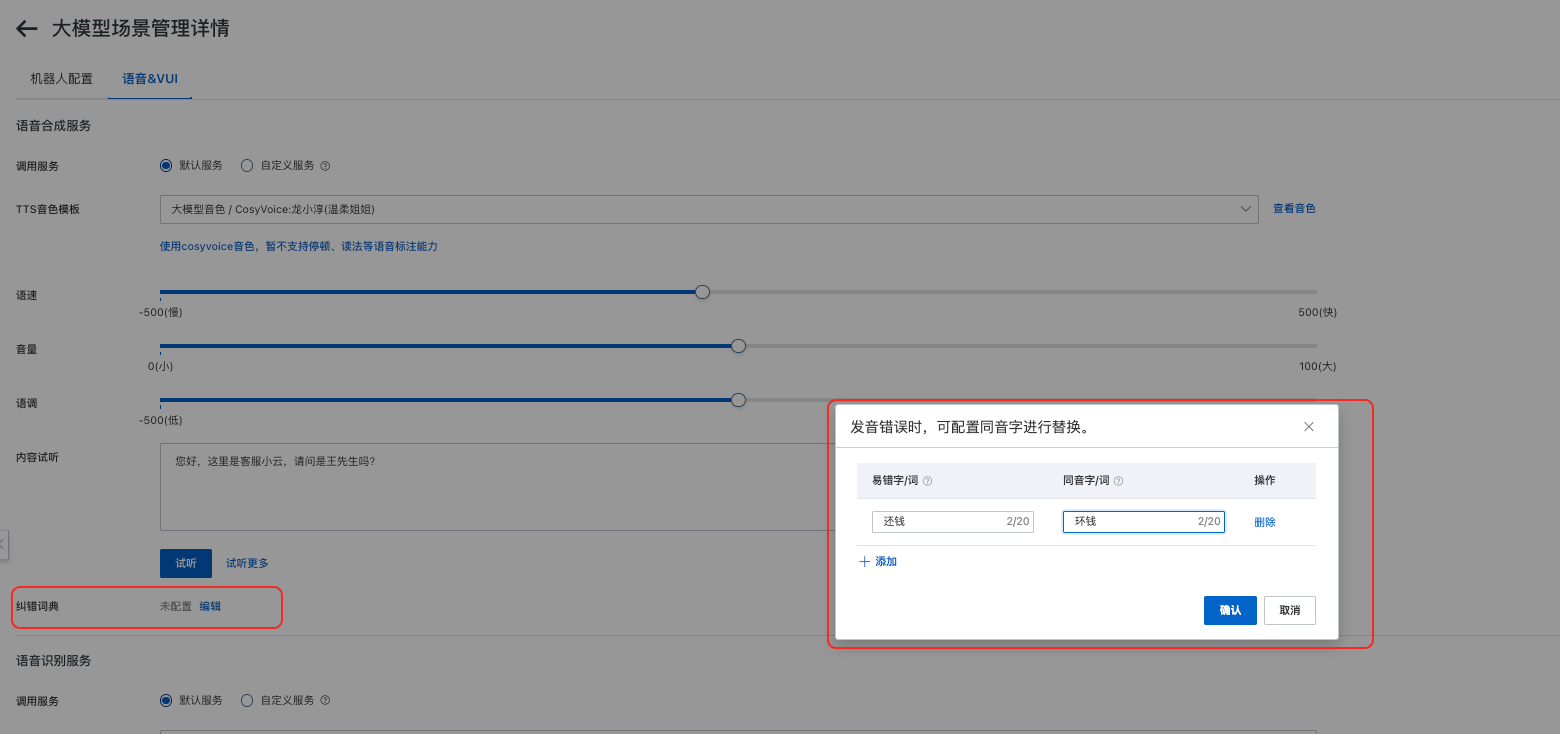This screenshot has width=1560, height=734.
Task: Adjust the 语速 slider handle
Action: (703, 292)
